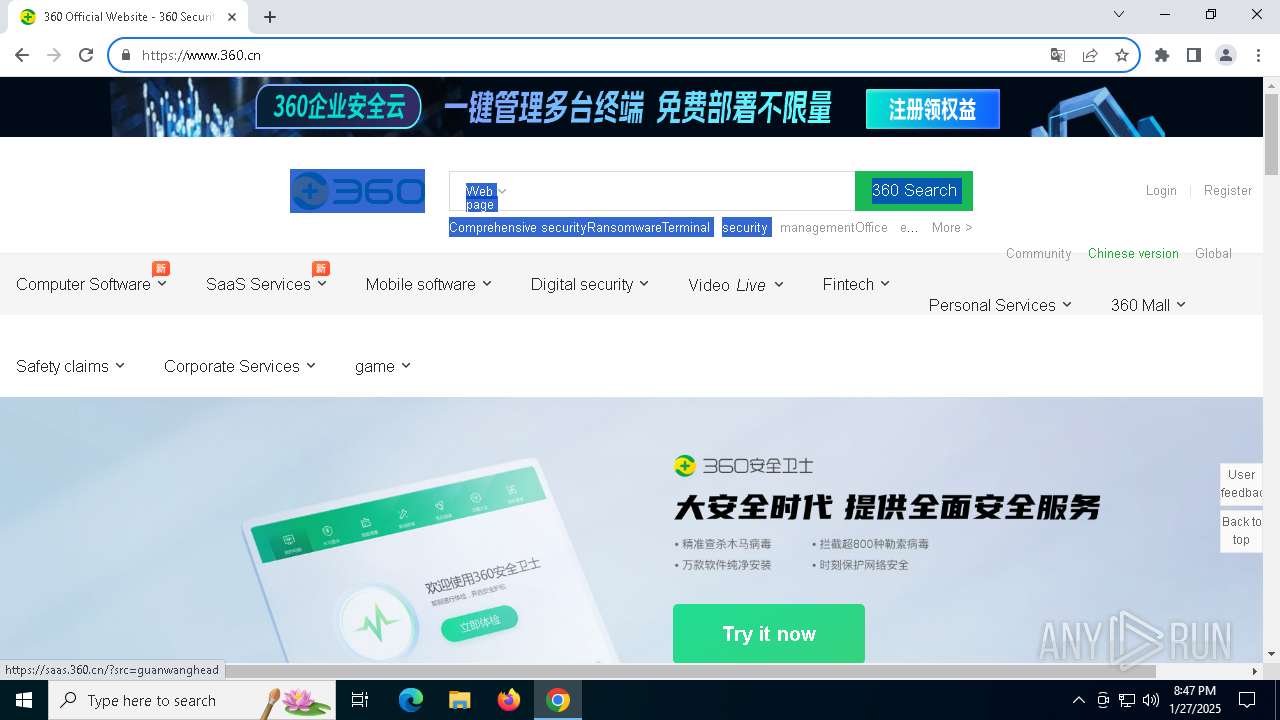Click the Login link

(x=1161, y=190)
